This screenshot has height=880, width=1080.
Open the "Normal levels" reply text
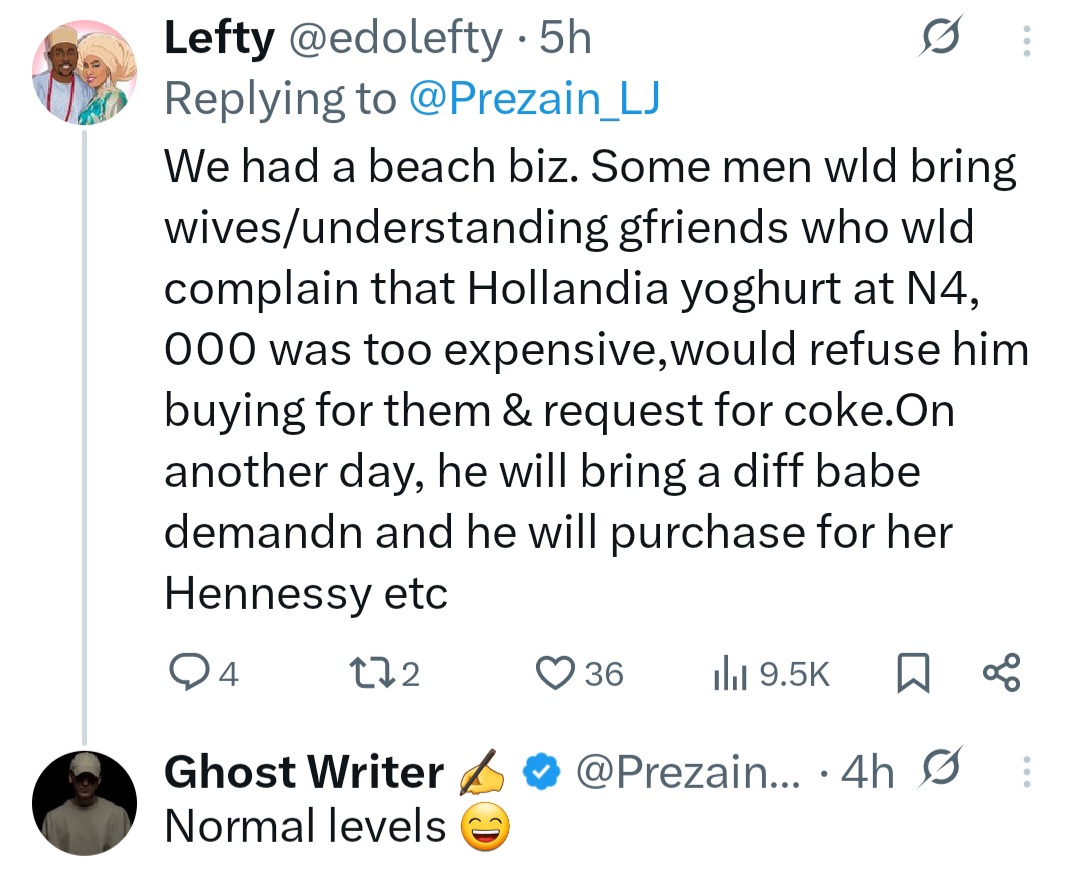click(305, 827)
